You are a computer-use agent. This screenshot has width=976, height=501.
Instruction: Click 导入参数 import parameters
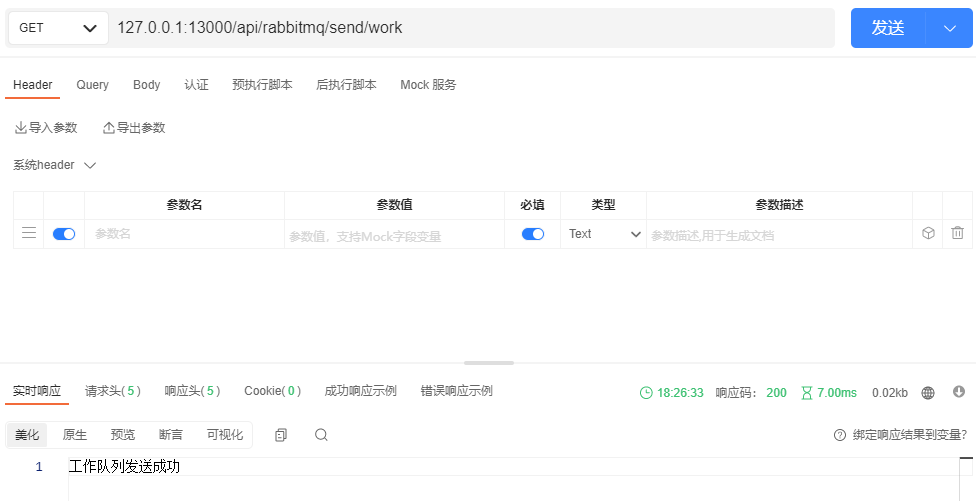(46, 128)
